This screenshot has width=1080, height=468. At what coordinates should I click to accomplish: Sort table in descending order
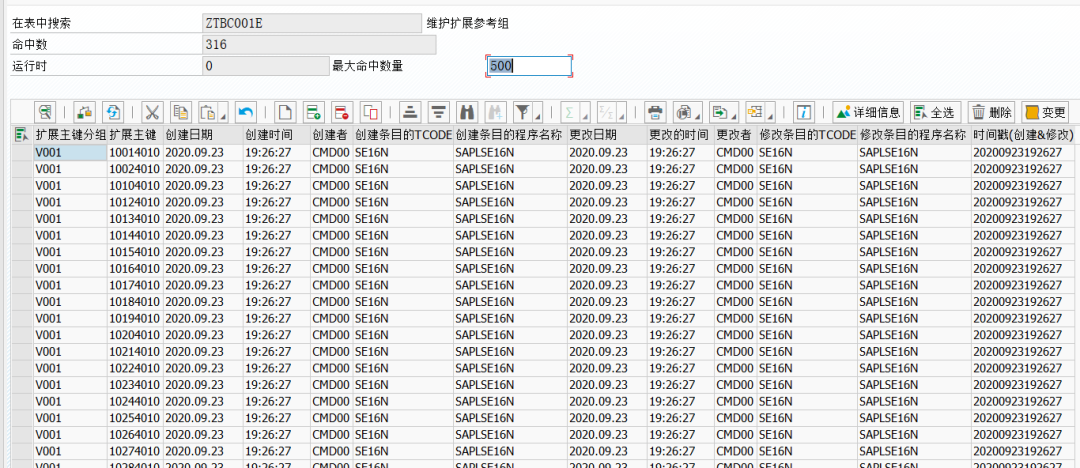439,112
